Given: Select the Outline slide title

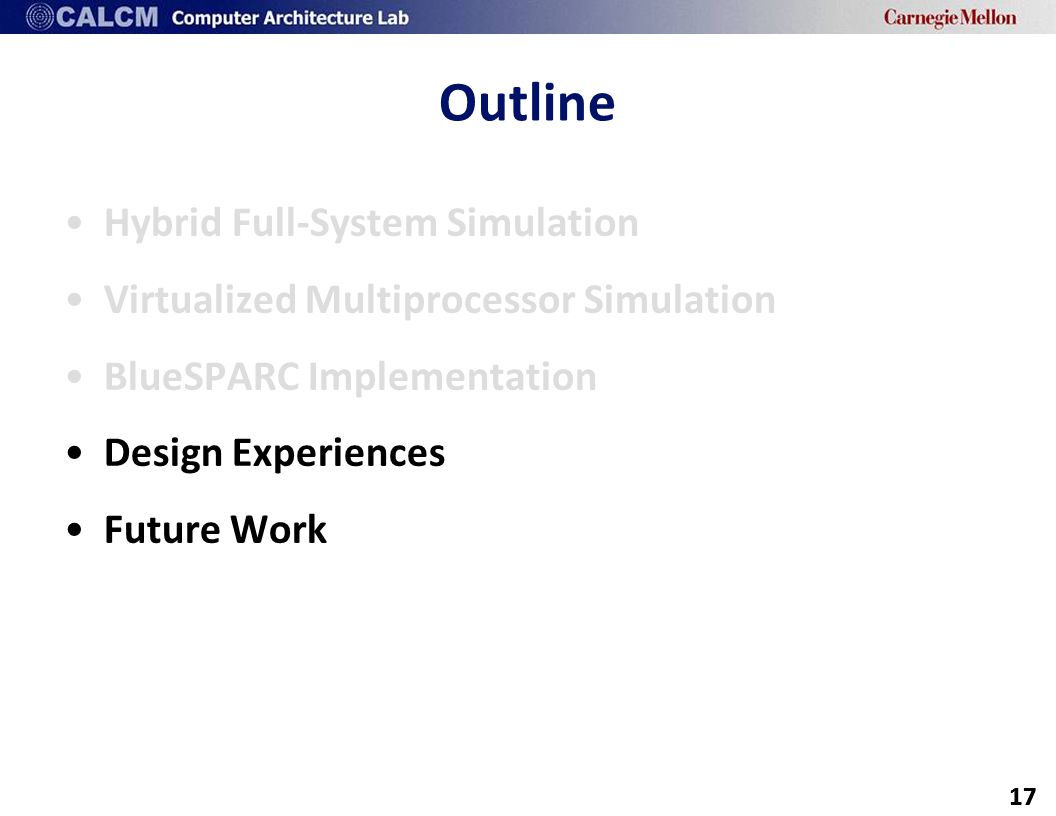Looking at the screenshot, I should [527, 103].
